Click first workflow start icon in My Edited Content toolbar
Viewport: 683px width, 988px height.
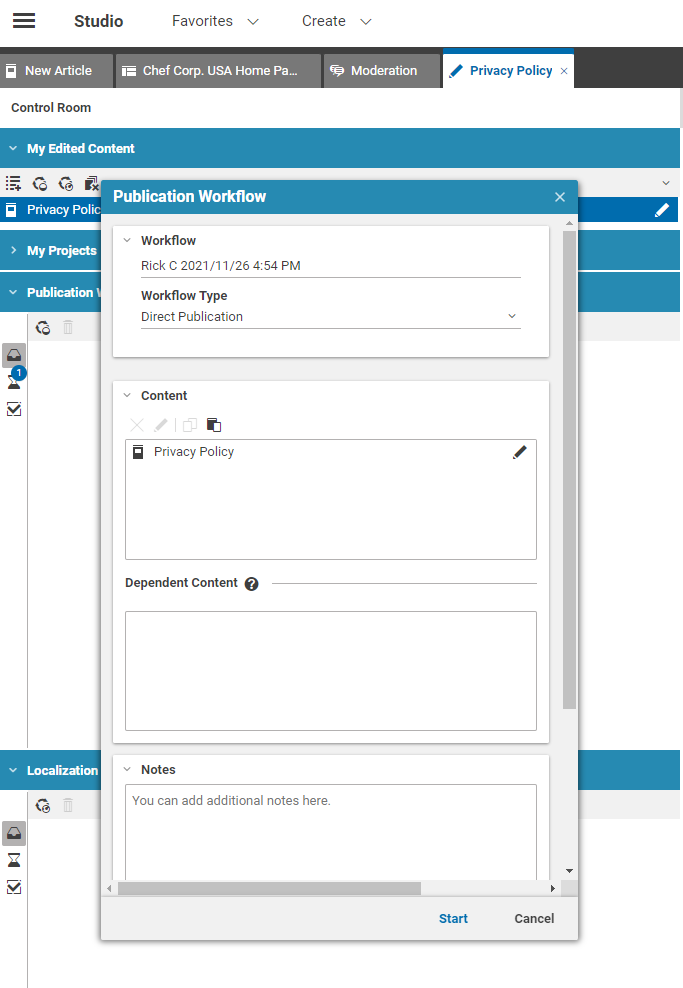40,183
